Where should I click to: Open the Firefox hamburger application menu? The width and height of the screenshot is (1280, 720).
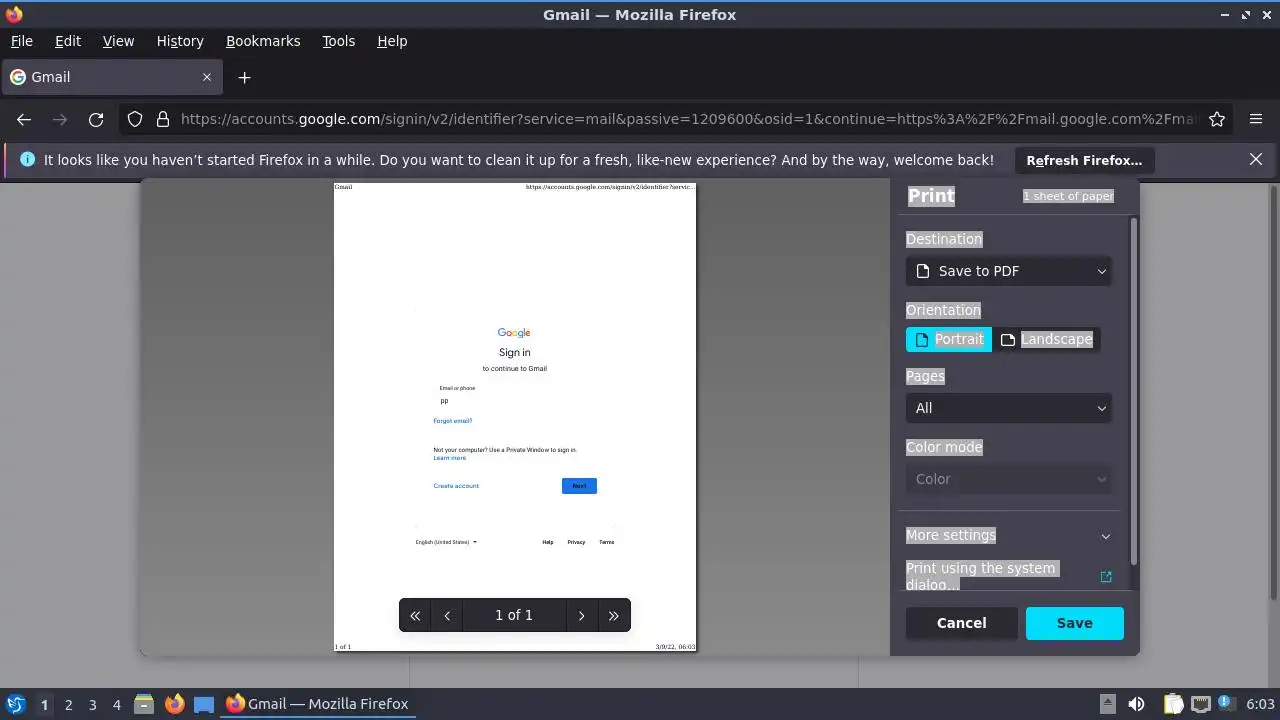pyautogui.click(x=1256, y=119)
